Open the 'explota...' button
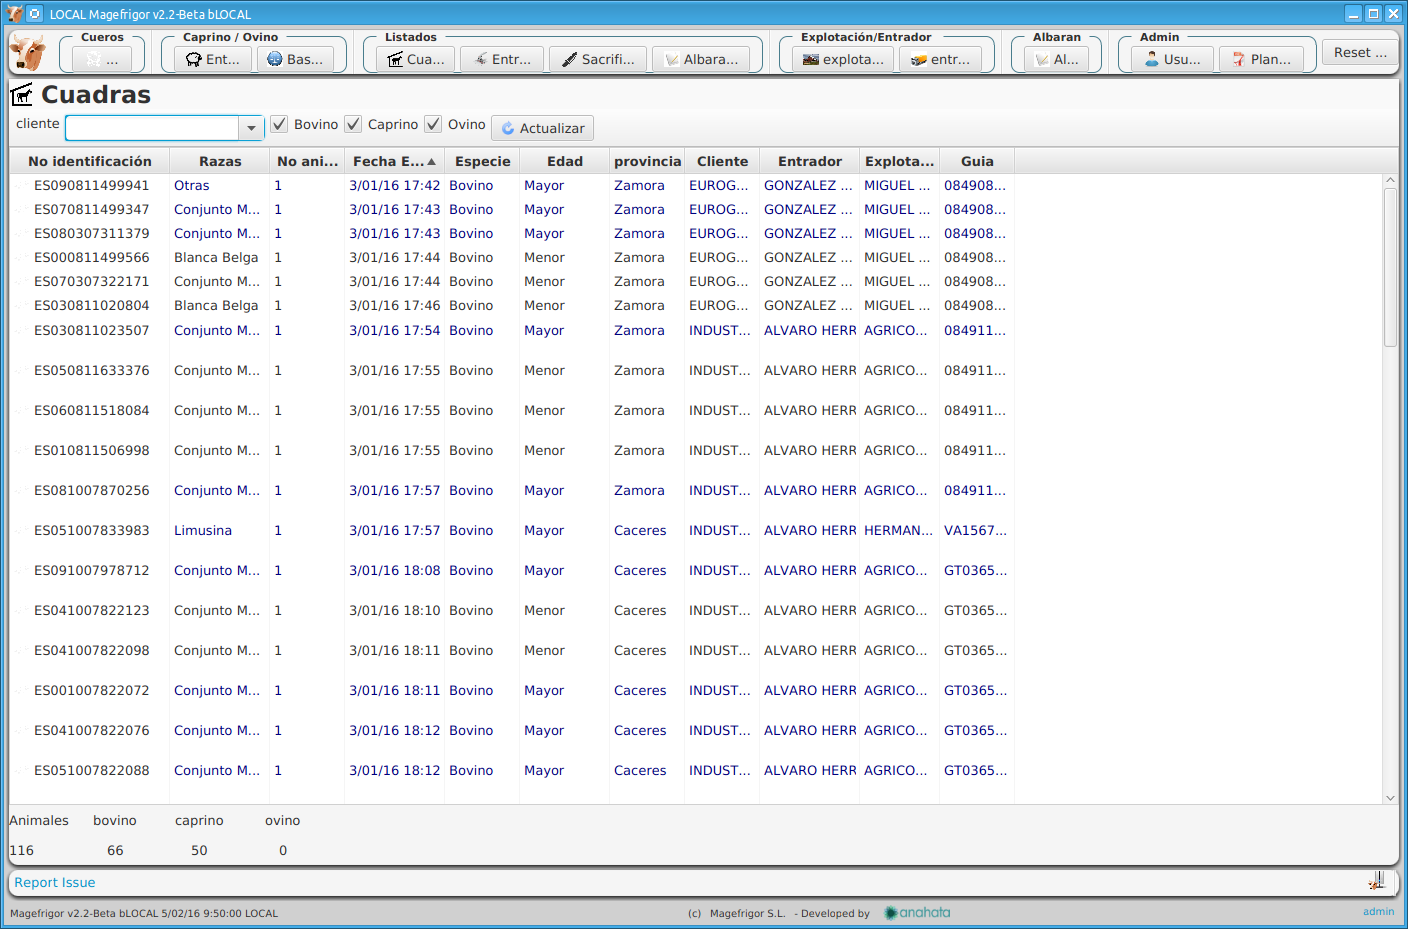 coord(843,59)
